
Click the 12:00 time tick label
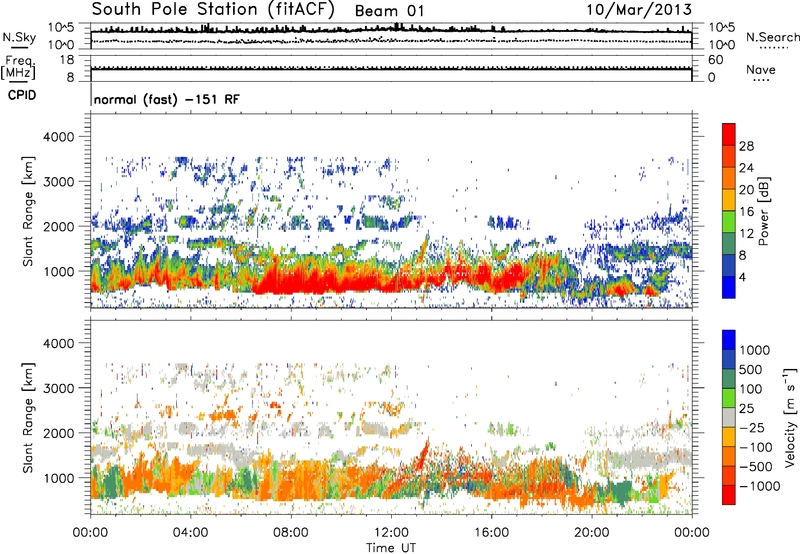[391, 533]
